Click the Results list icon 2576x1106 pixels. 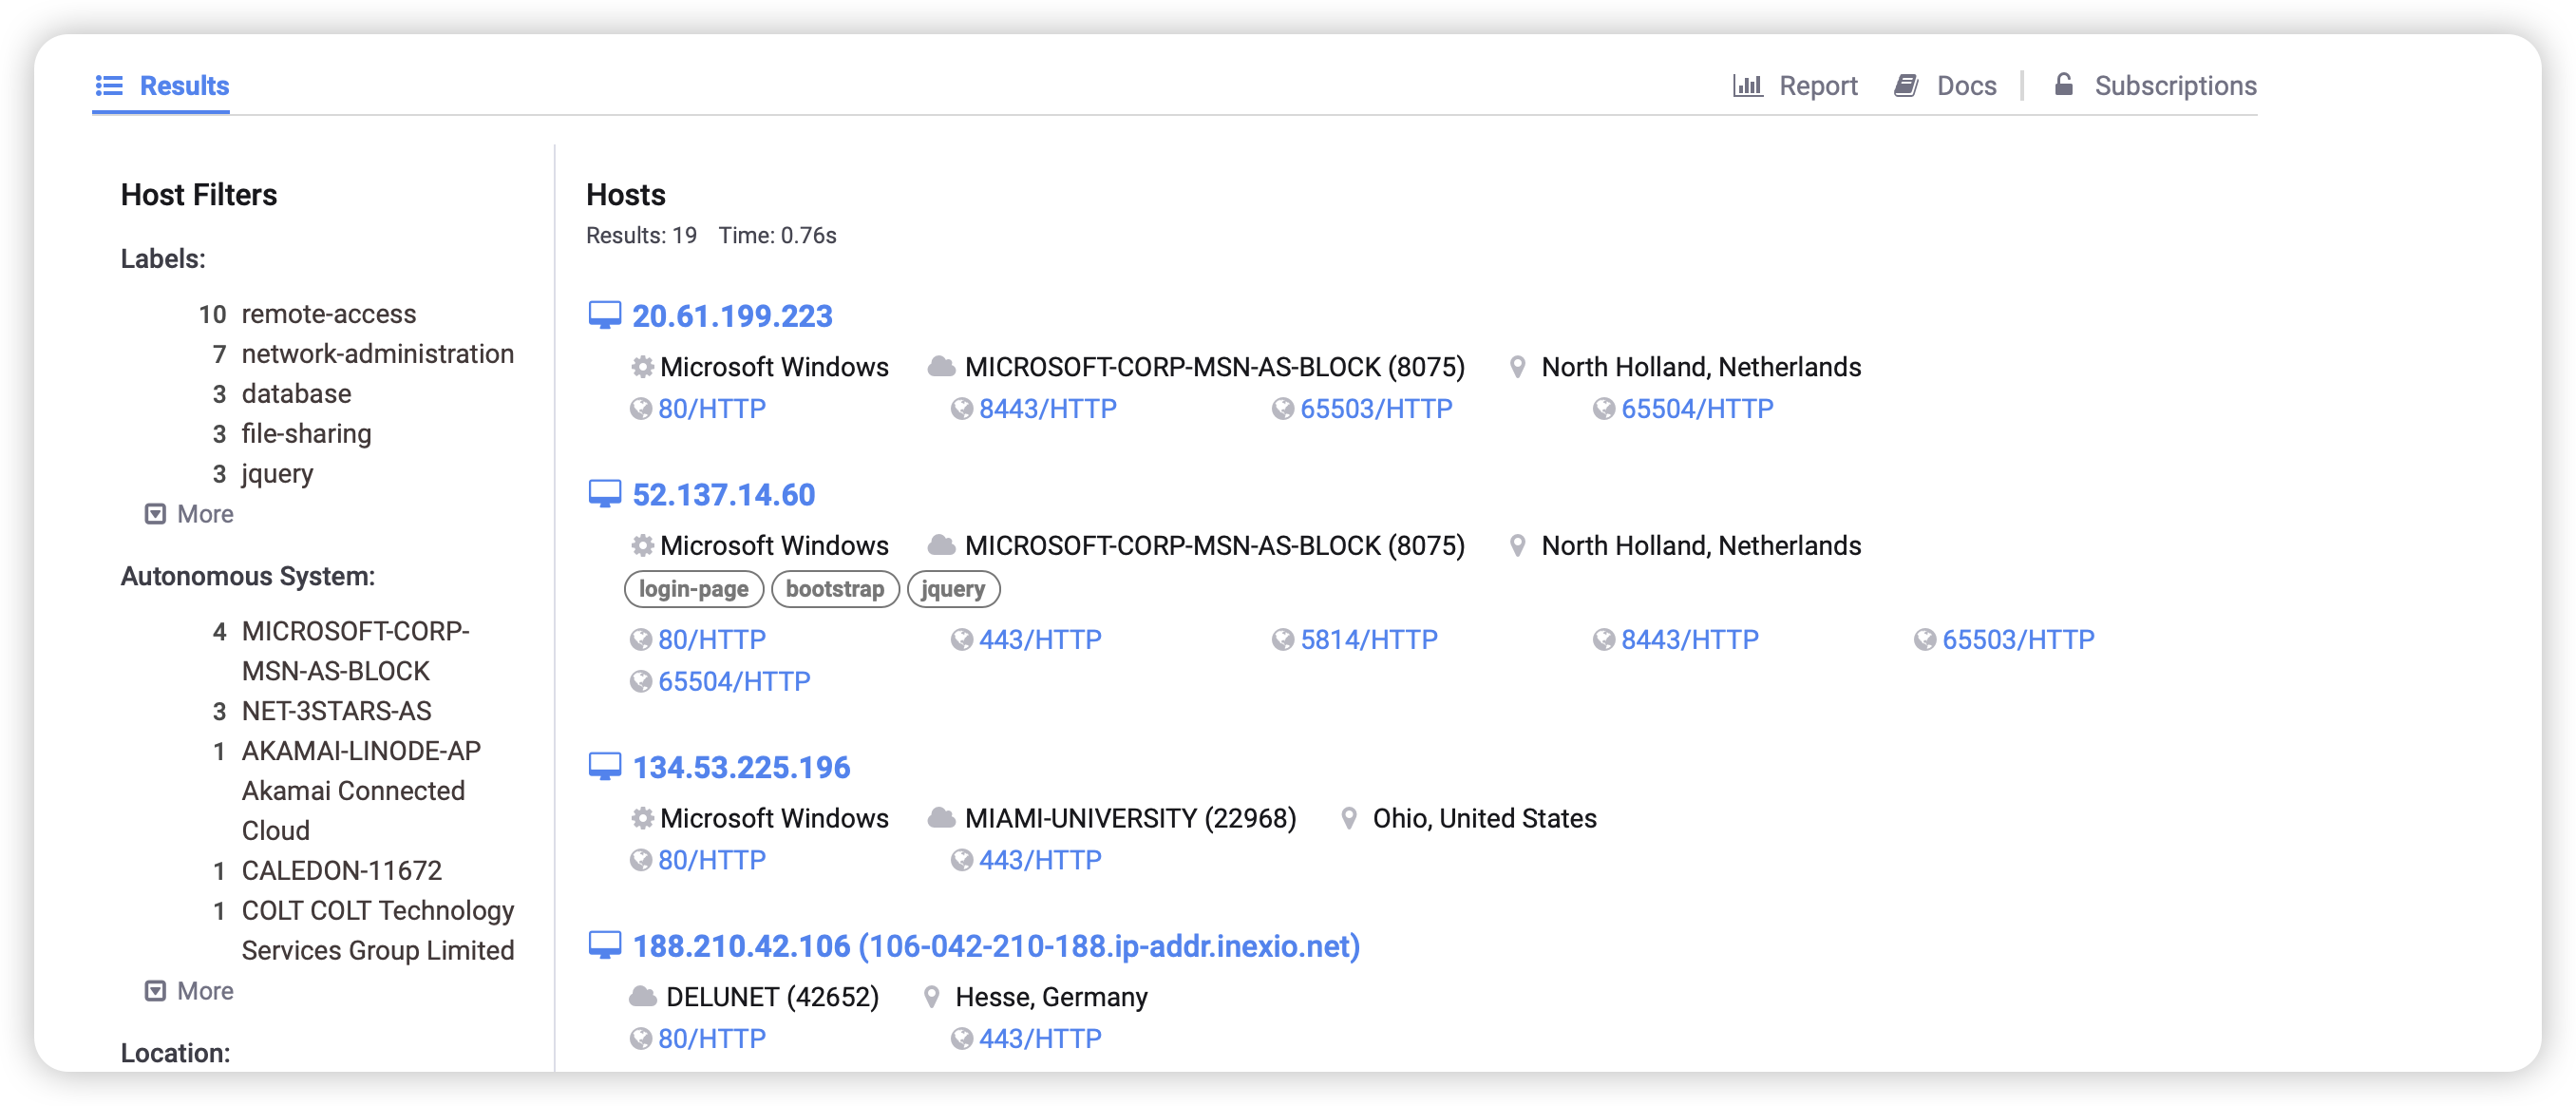(x=109, y=86)
